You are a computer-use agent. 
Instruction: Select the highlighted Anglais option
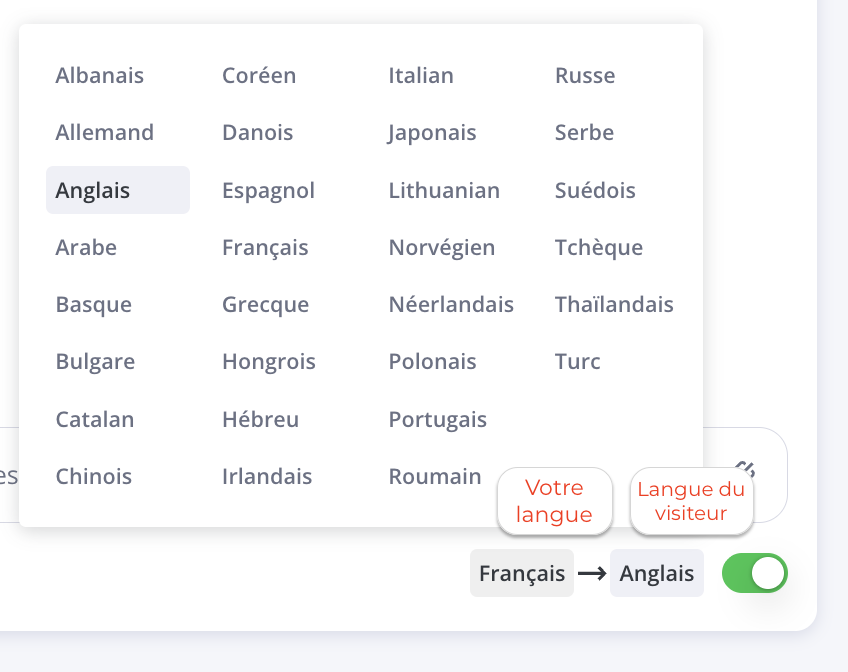tap(94, 190)
